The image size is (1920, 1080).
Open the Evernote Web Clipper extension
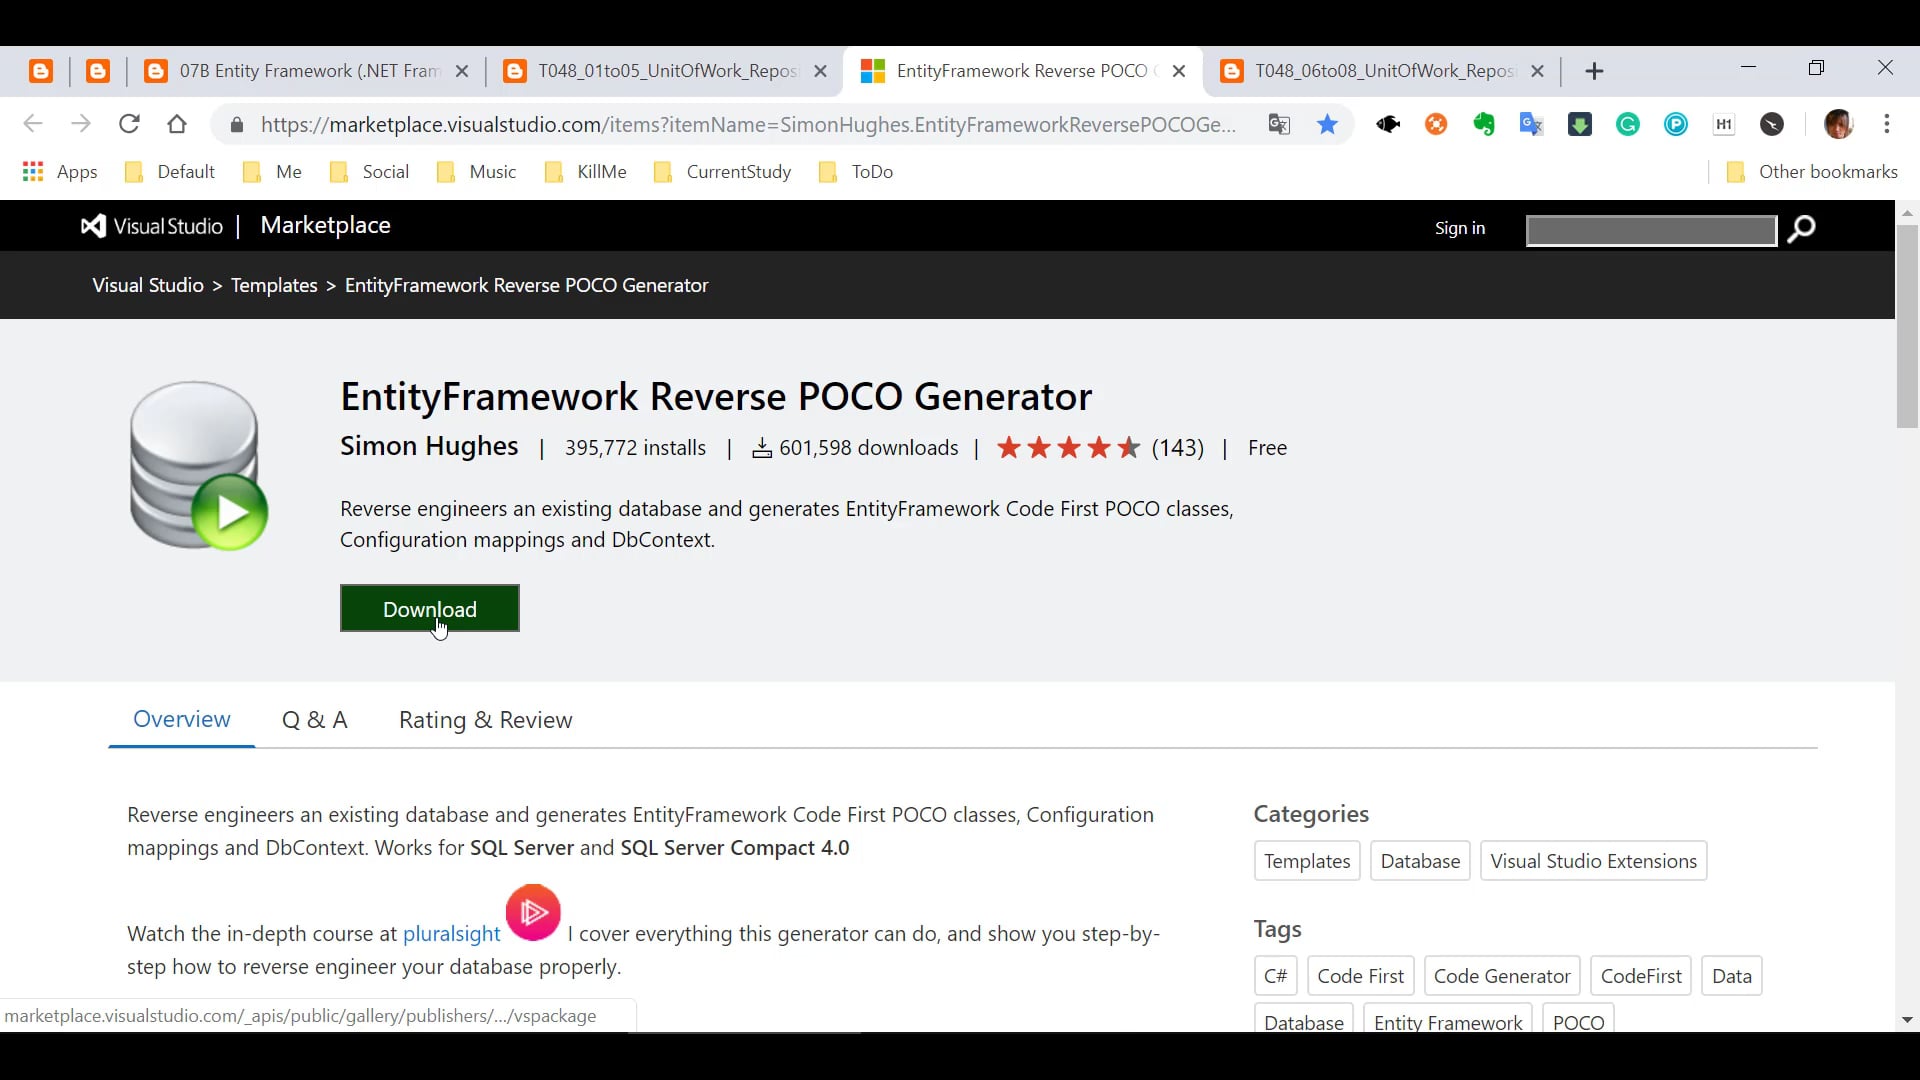point(1484,124)
